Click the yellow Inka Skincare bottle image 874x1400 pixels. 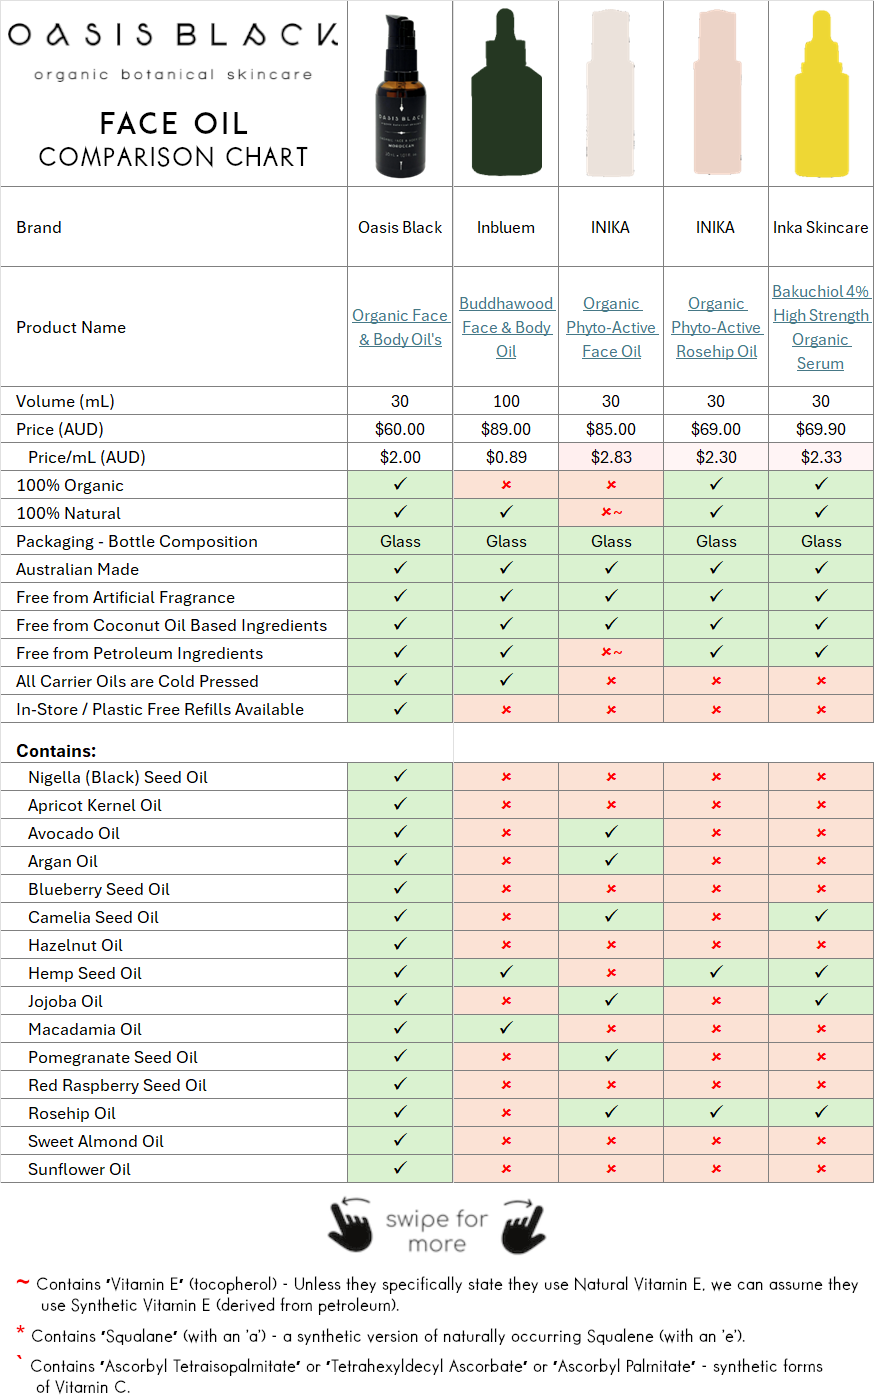[821, 95]
